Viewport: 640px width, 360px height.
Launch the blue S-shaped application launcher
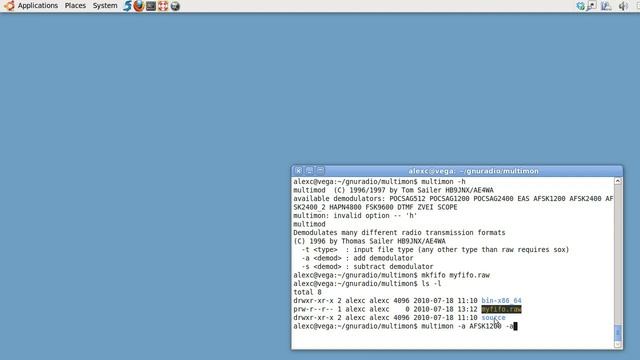(127, 6)
